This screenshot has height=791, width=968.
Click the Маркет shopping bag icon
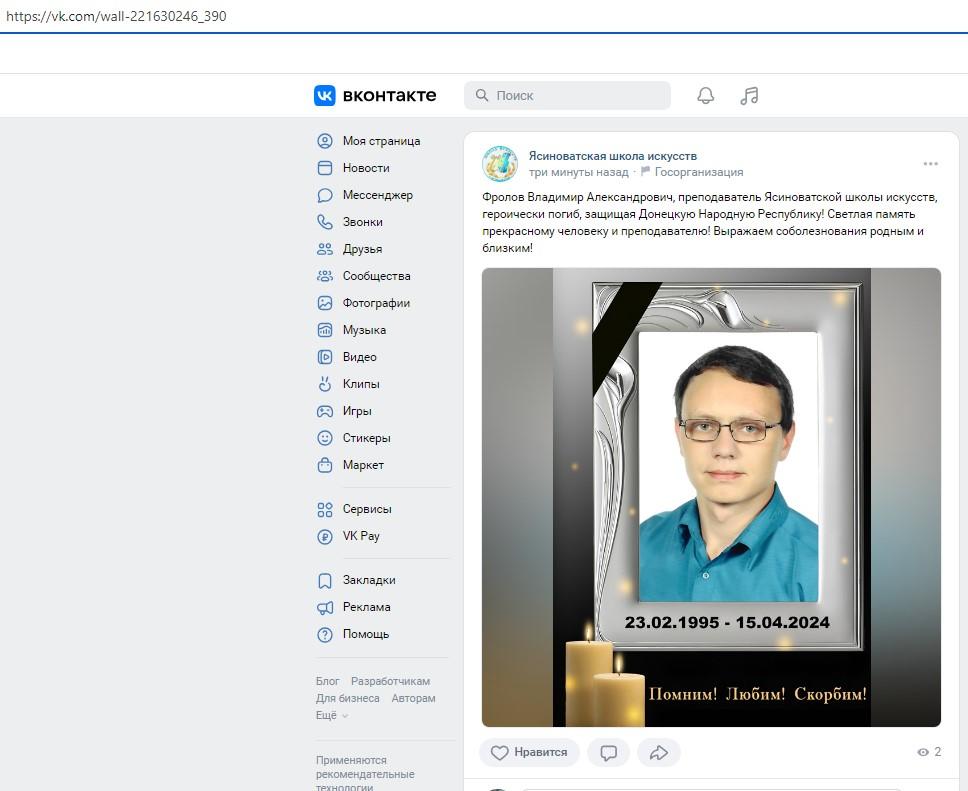[325, 465]
